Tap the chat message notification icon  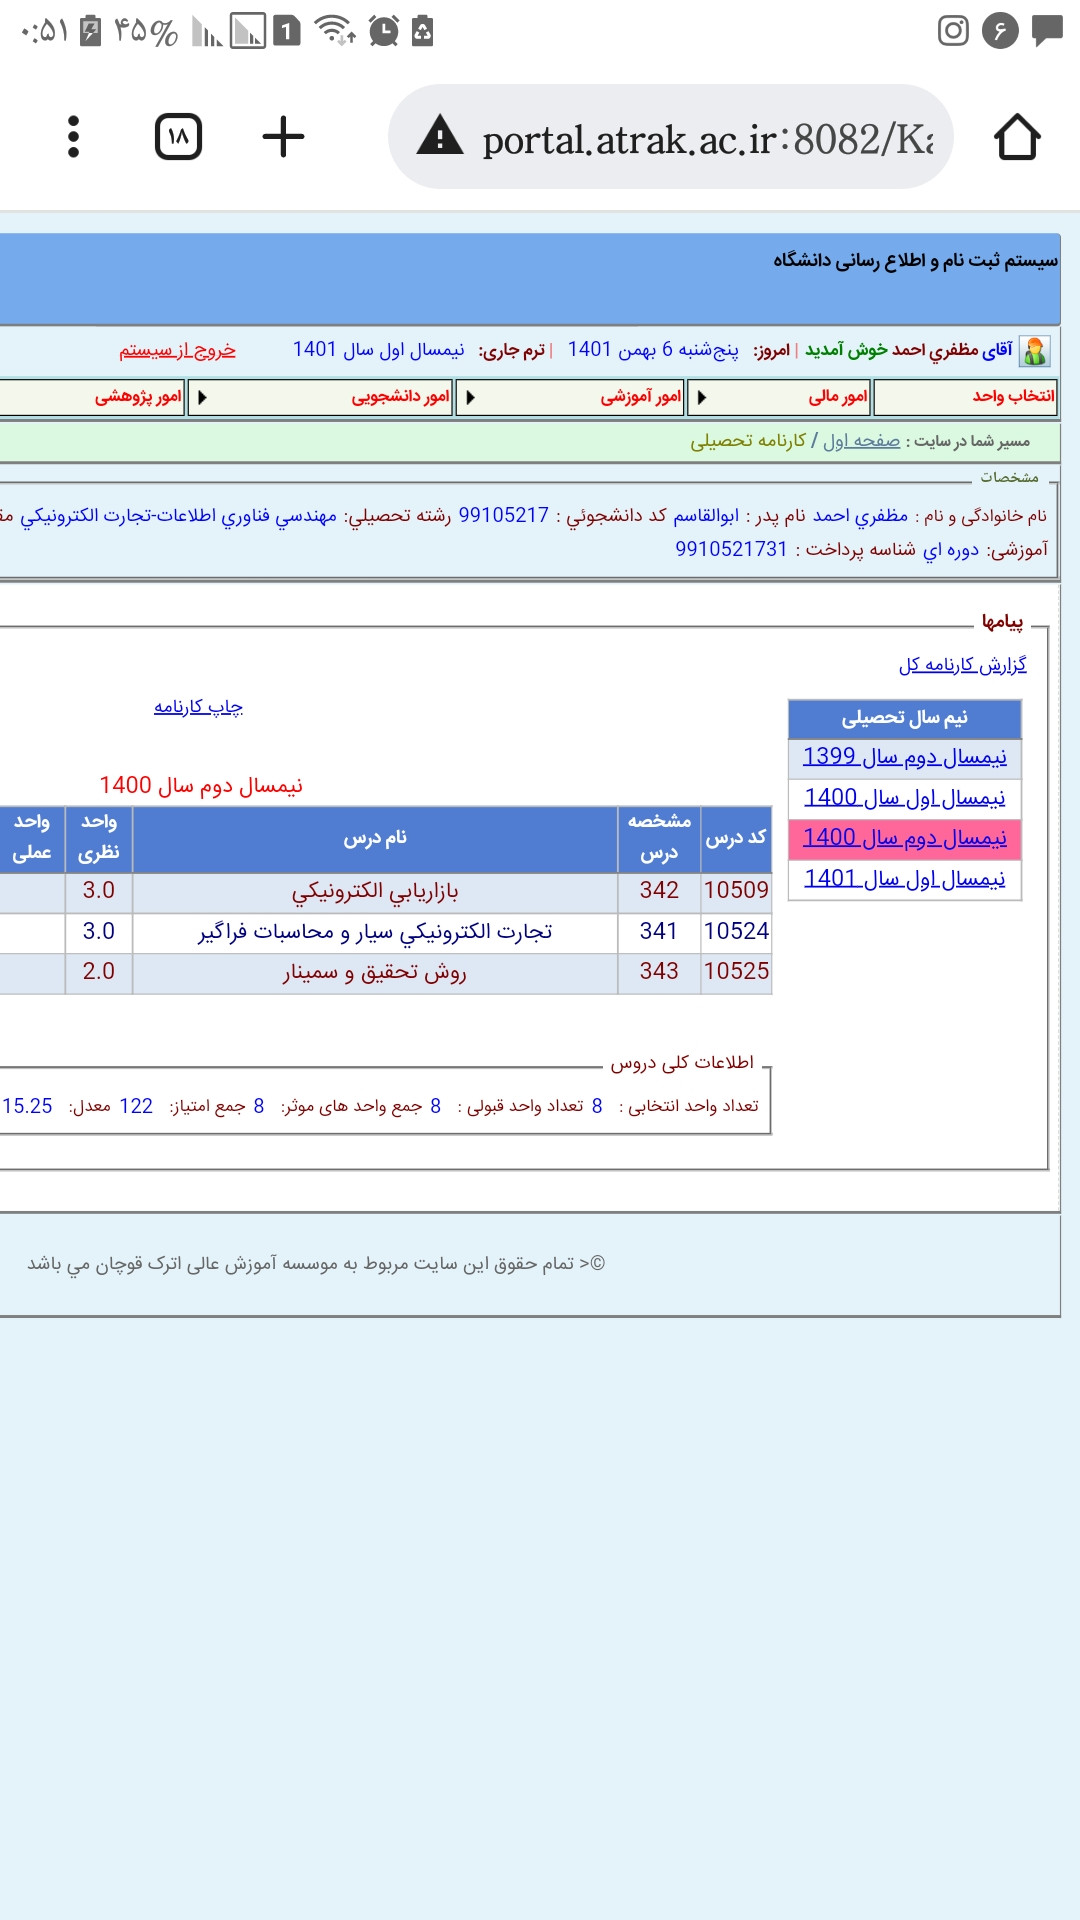(x=1047, y=31)
